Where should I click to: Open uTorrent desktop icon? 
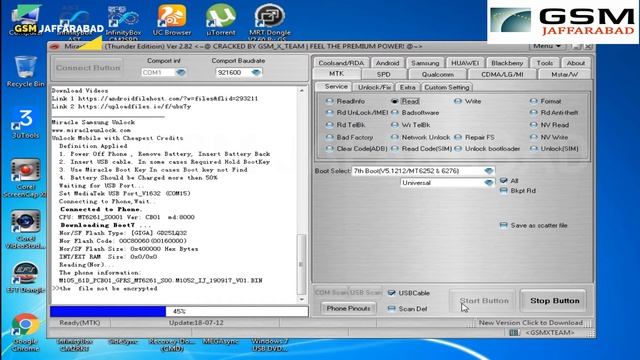coord(221,20)
